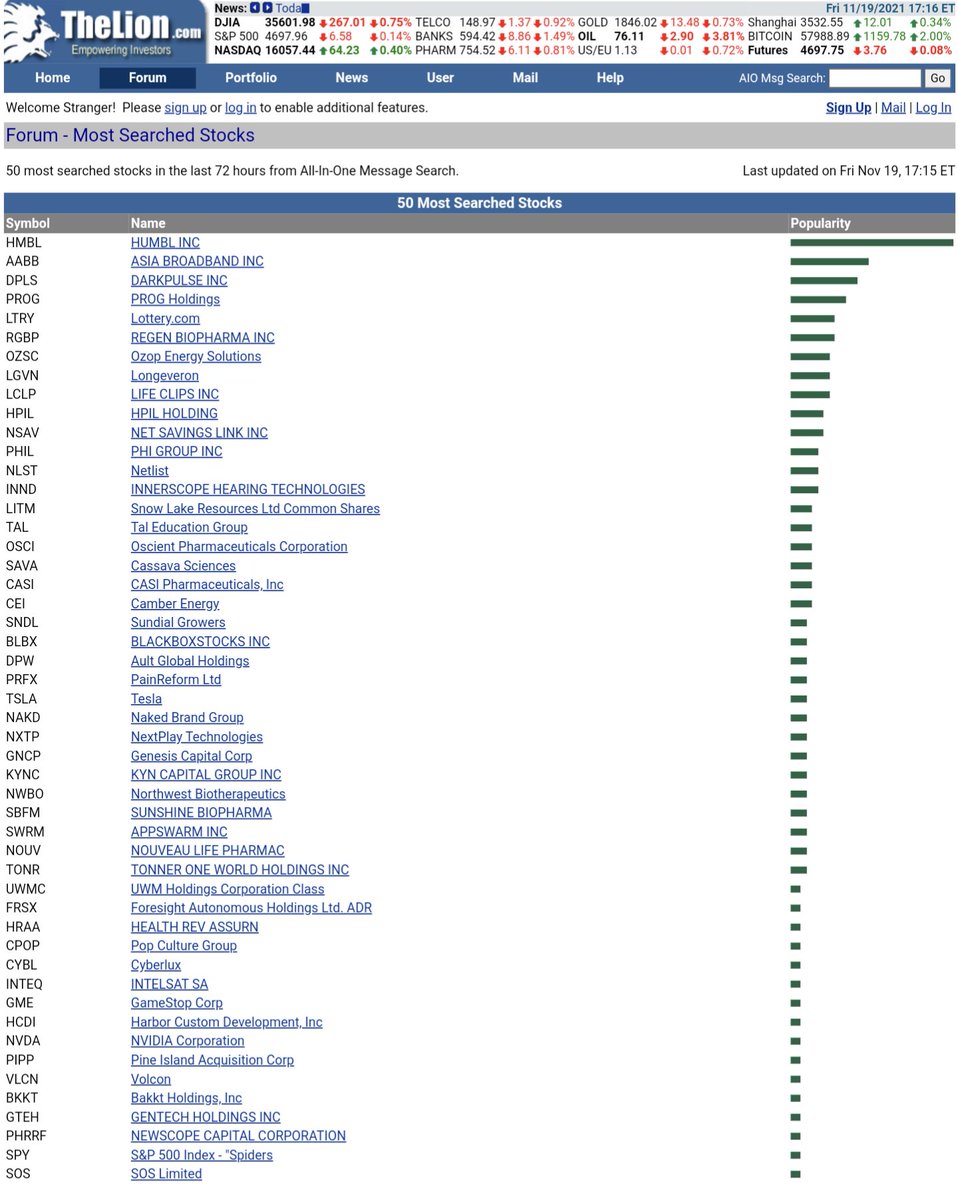Open Cassava Sciences link
Screen dimensions: 958x1200
(183, 566)
